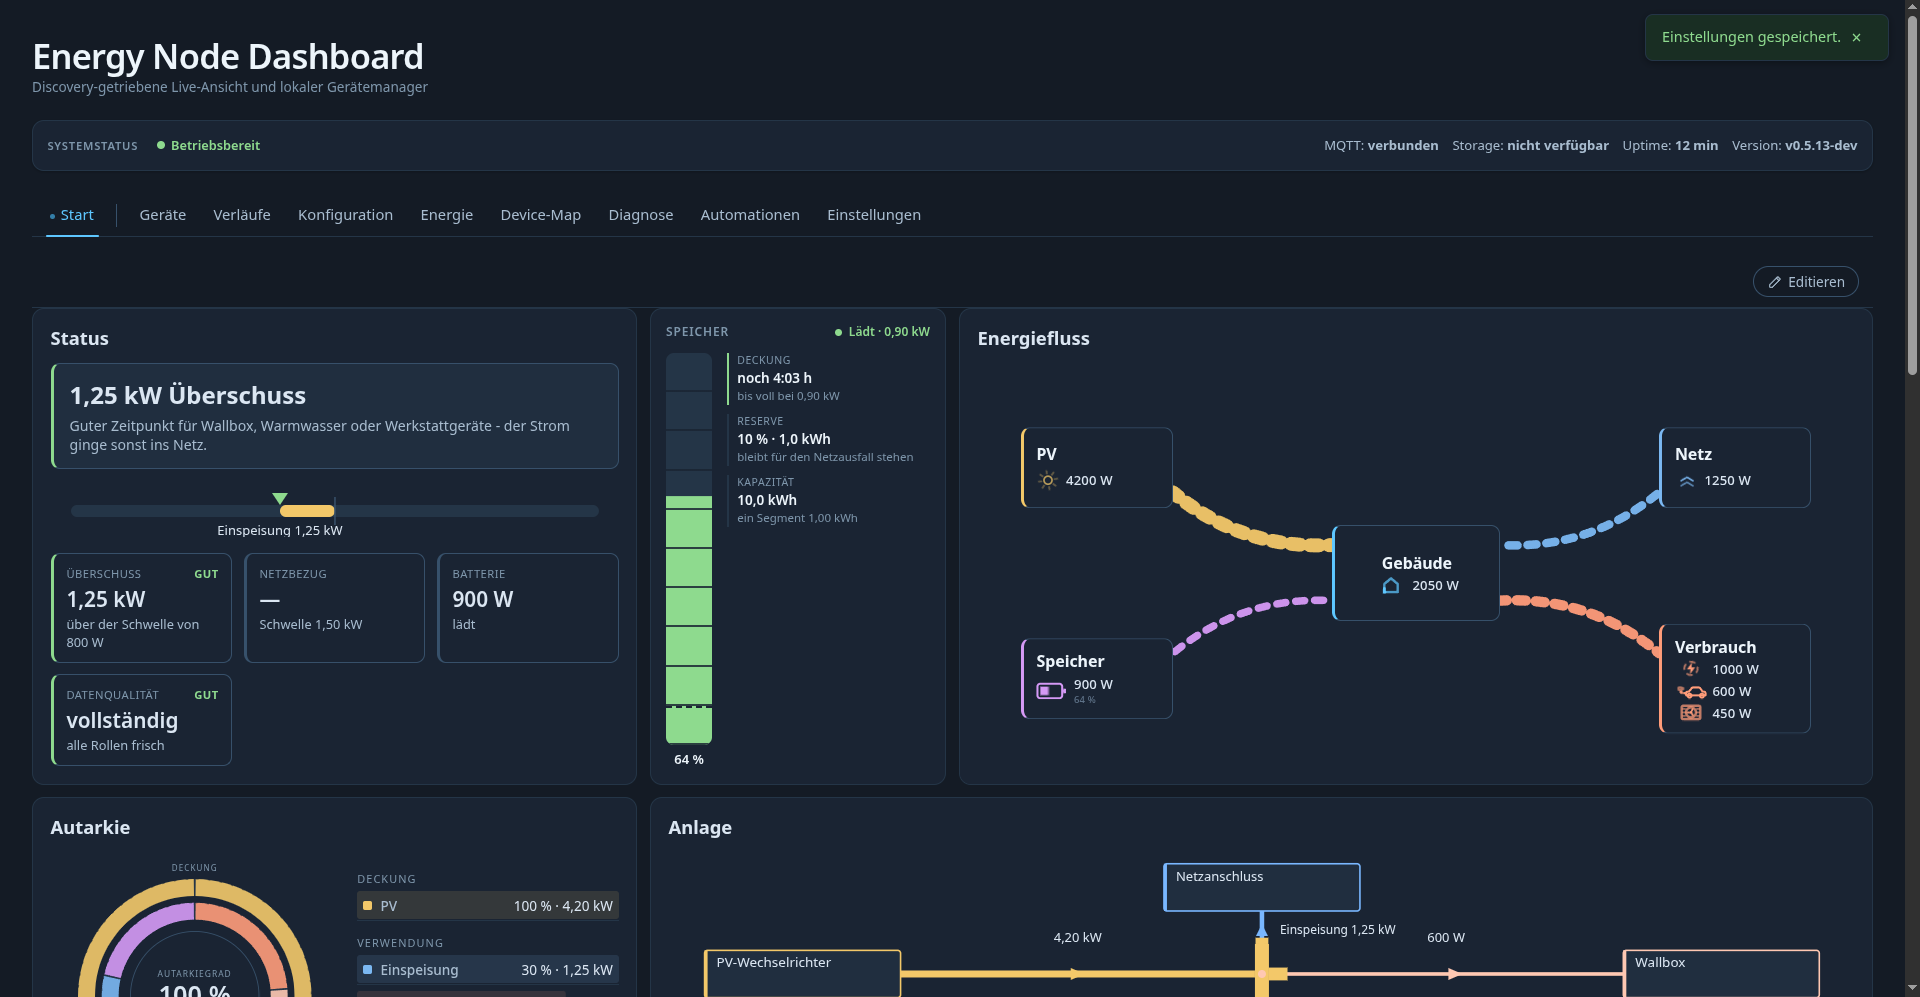Click the pencil icon in Editieren button
The height and width of the screenshot is (997, 1920).
point(1775,282)
